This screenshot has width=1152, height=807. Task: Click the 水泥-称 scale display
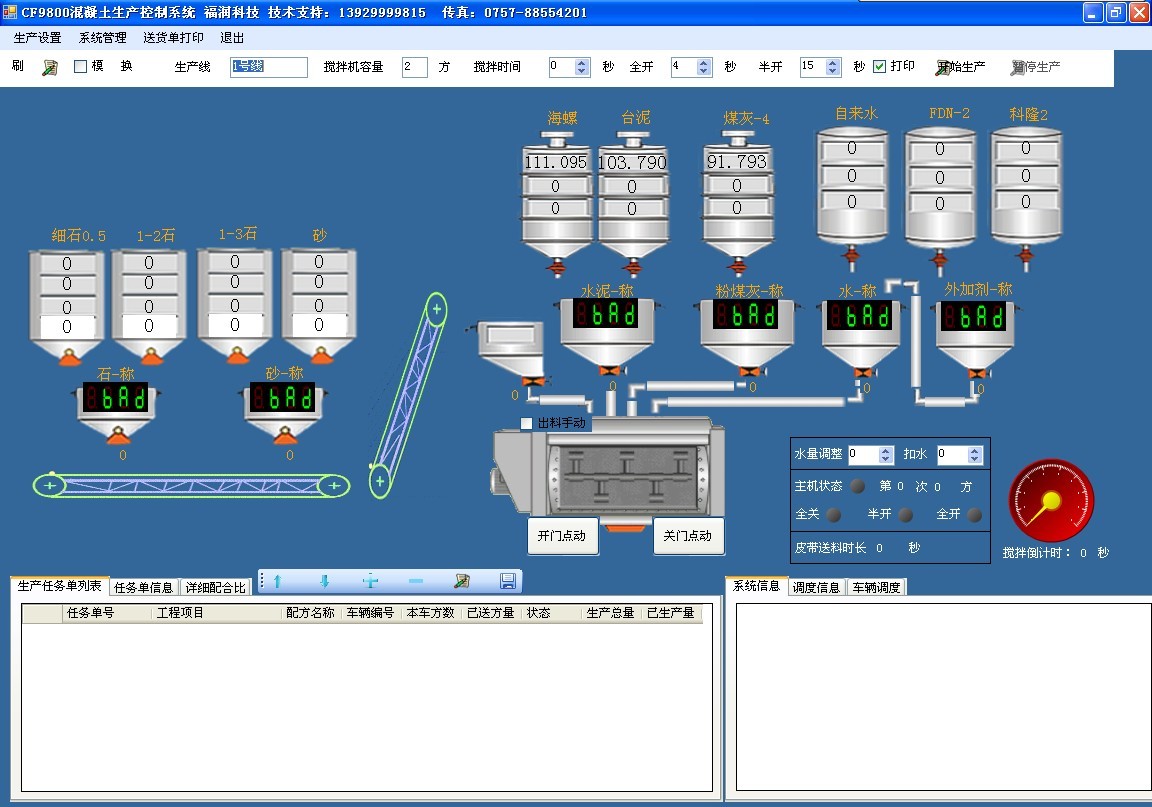coord(605,315)
